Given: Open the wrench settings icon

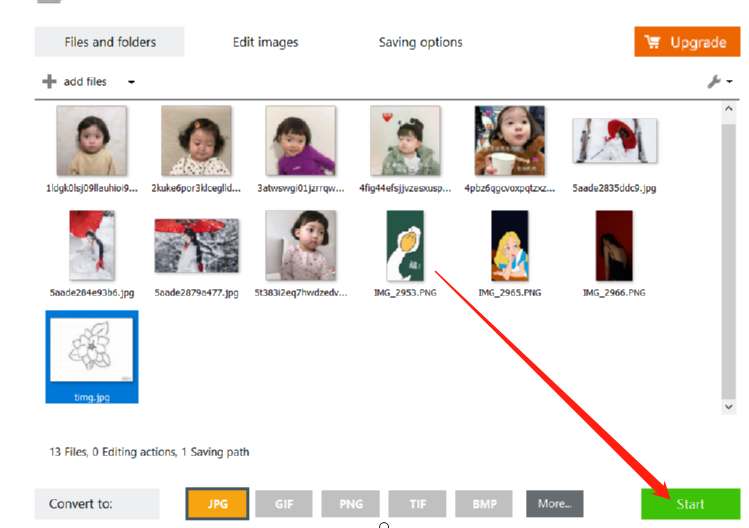Looking at the screenshot, I should [714, 82].
